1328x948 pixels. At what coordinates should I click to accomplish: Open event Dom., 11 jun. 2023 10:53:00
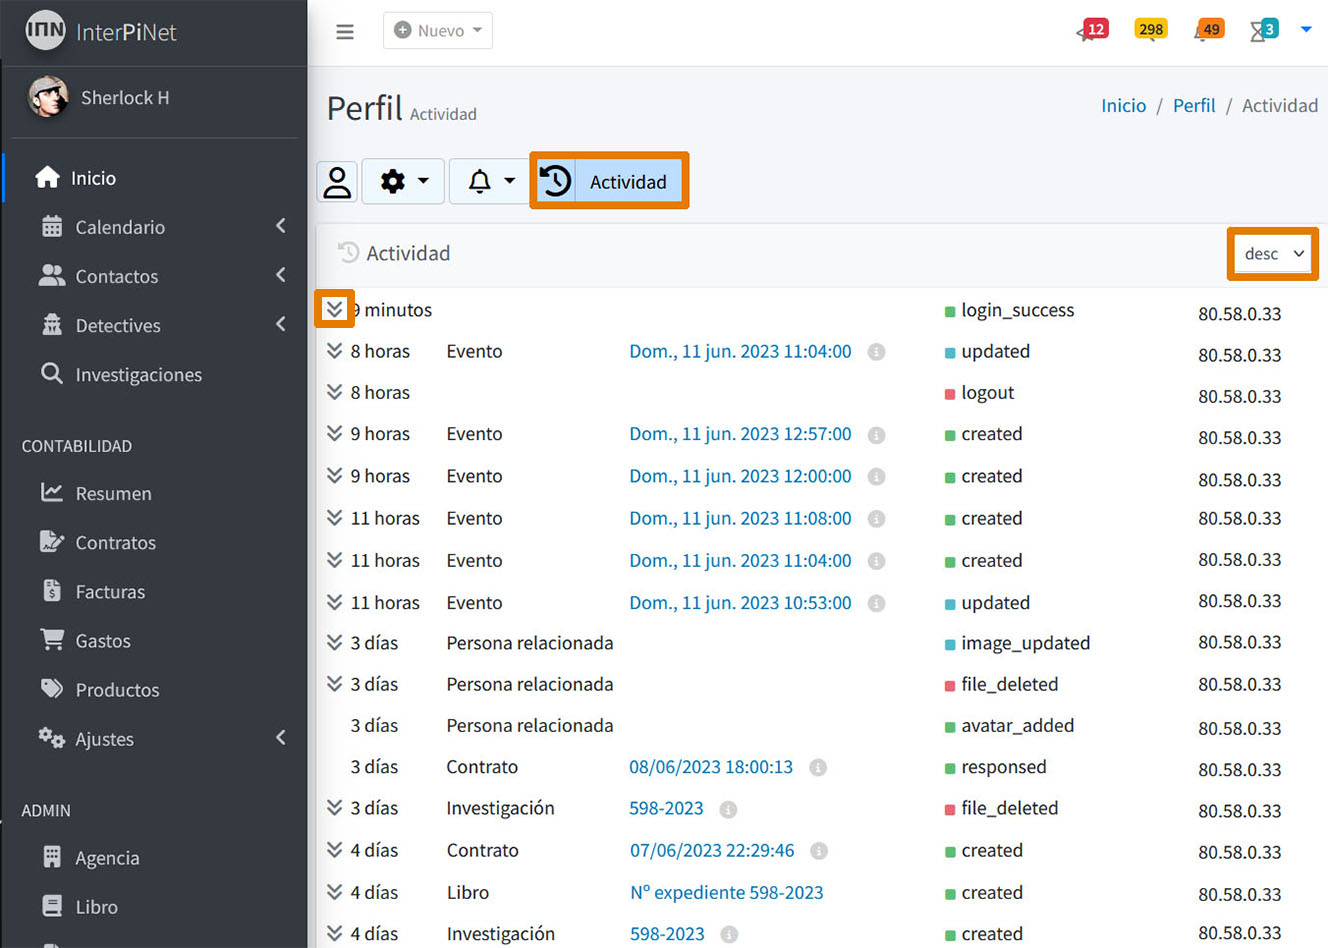(x=740, y=603)
